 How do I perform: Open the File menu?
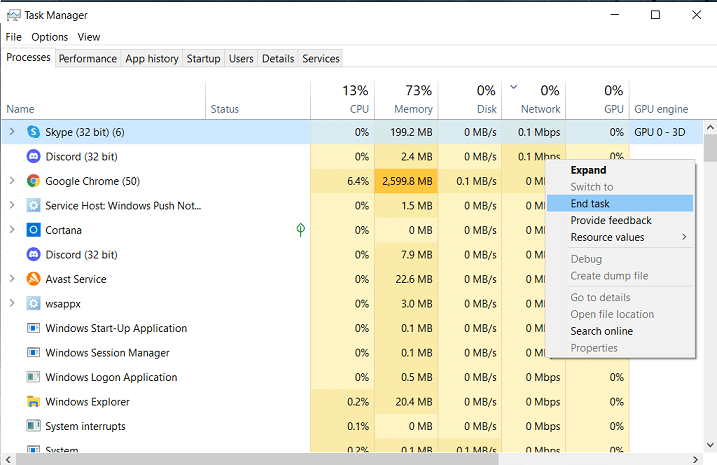(13, 37)
